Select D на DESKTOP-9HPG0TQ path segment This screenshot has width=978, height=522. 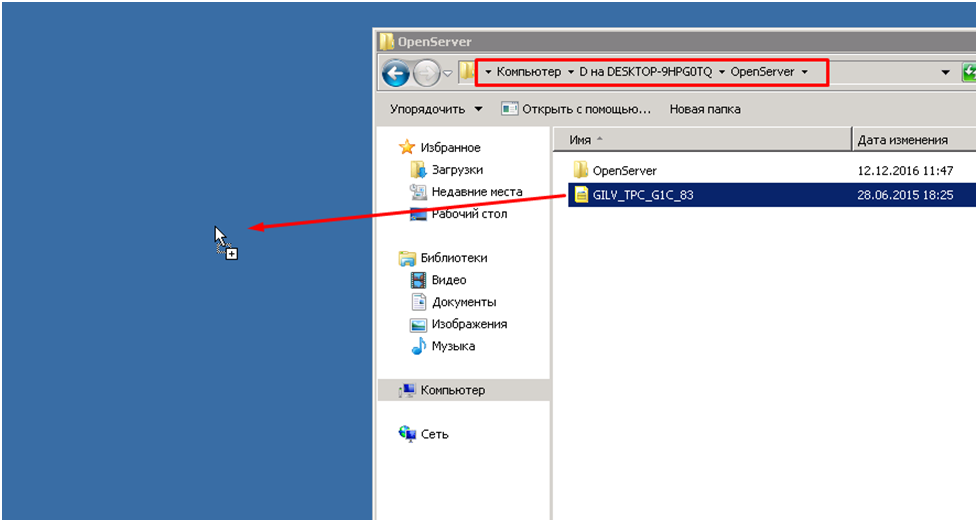(646, 72)
